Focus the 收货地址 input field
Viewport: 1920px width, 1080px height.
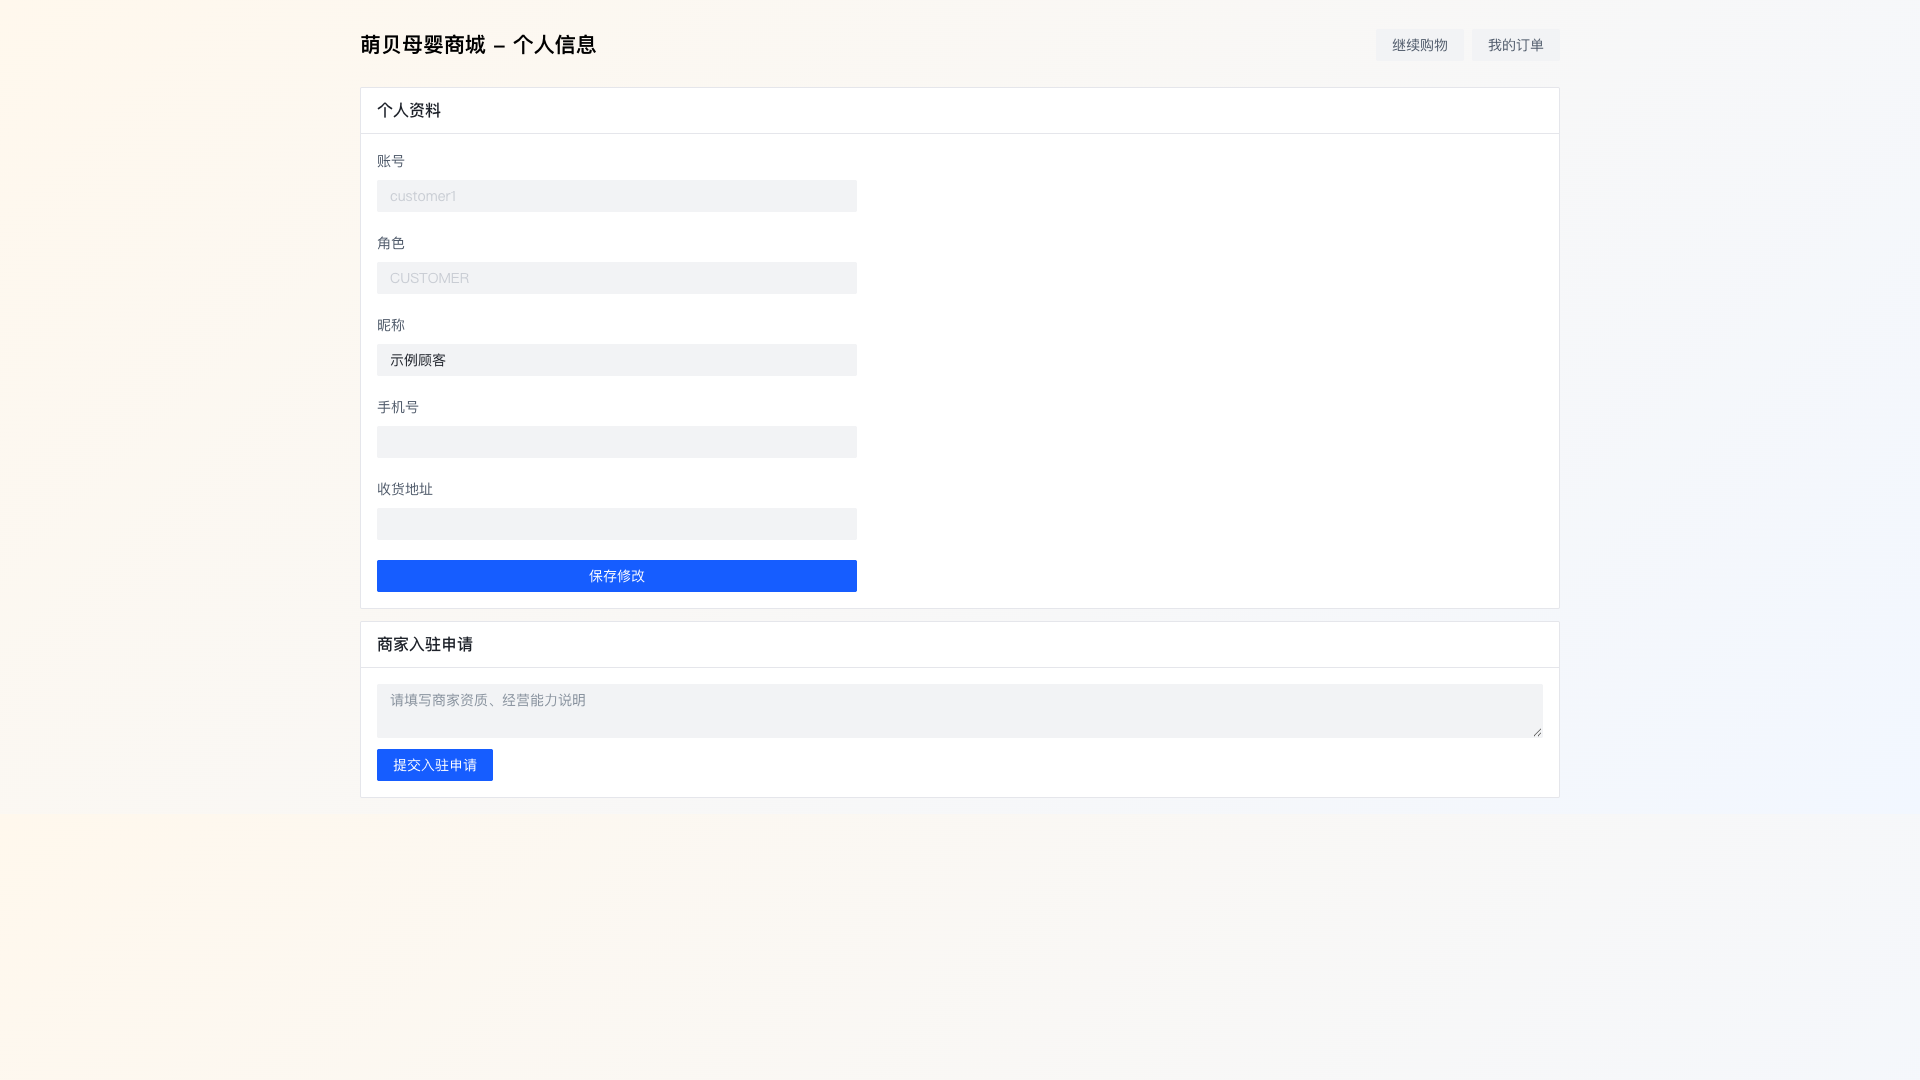616,524
